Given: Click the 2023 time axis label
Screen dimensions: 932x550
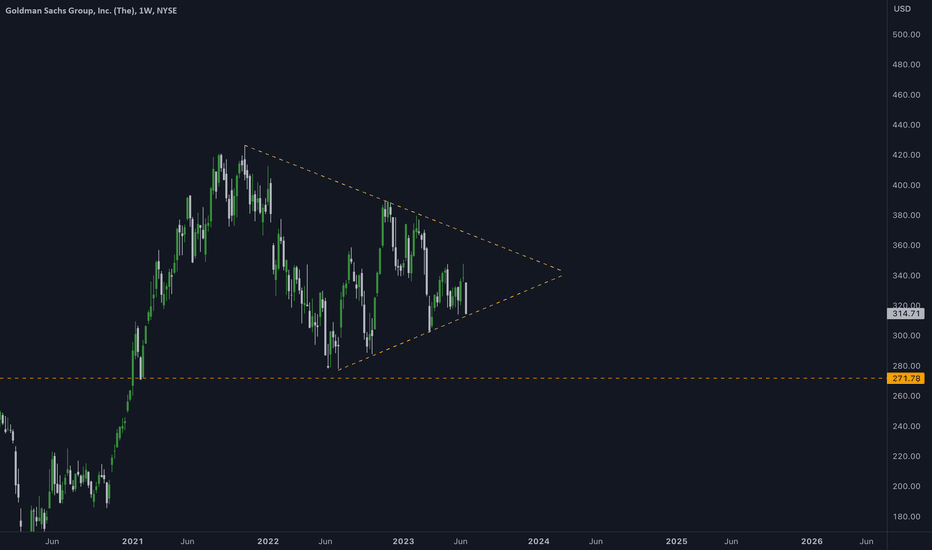Looking at the screenshot, I should click(x=404, y=541).
